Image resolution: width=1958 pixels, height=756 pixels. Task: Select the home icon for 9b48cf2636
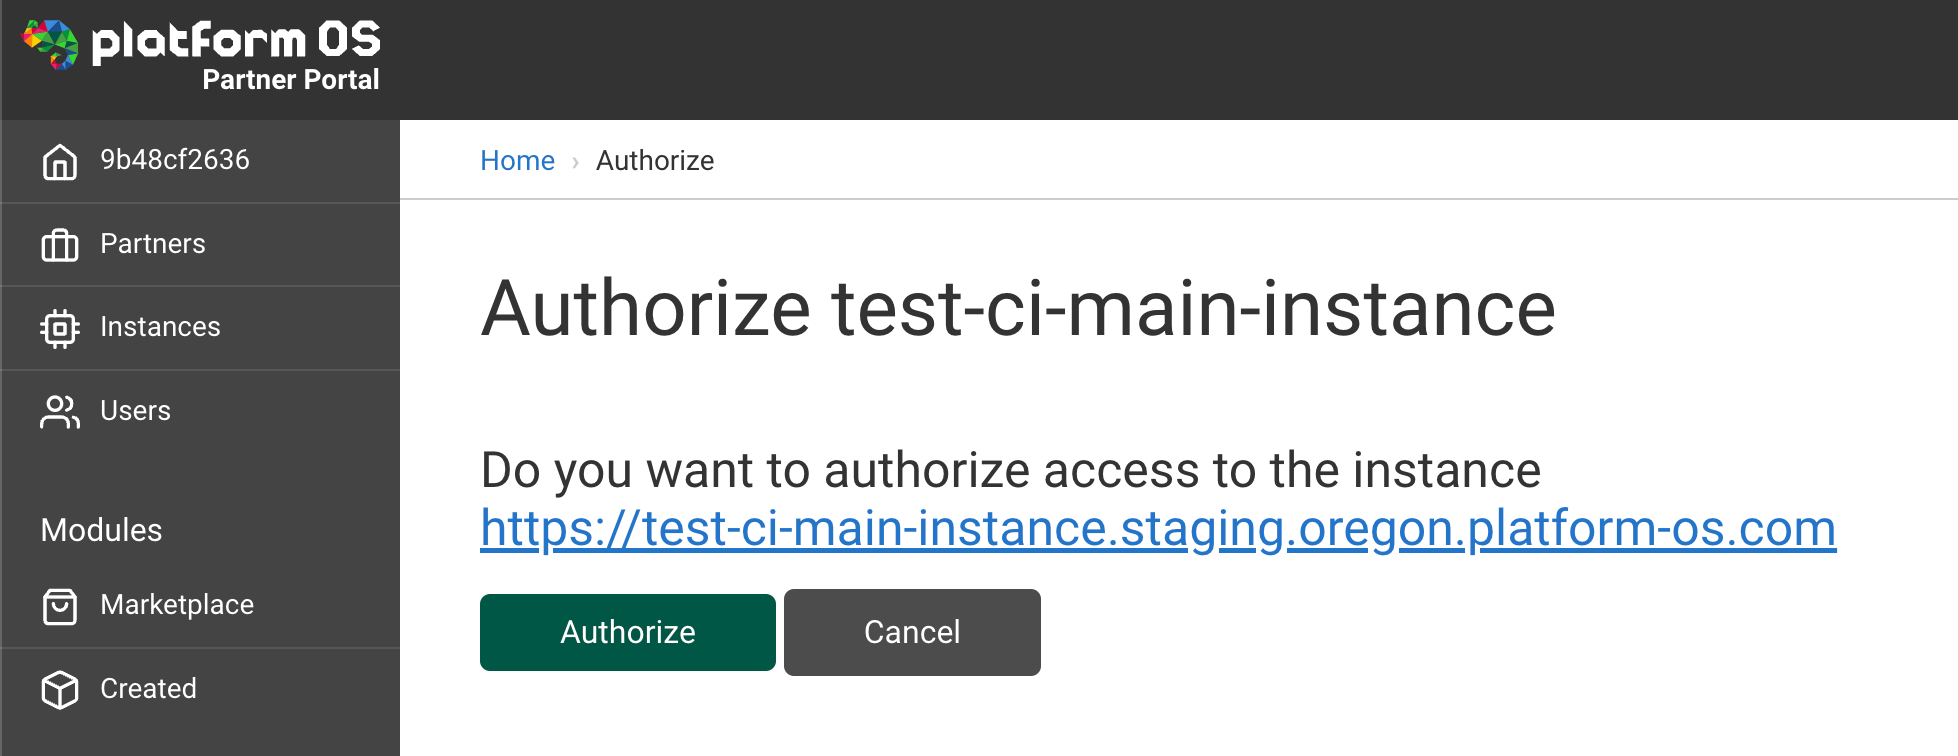tap(60, 160)
